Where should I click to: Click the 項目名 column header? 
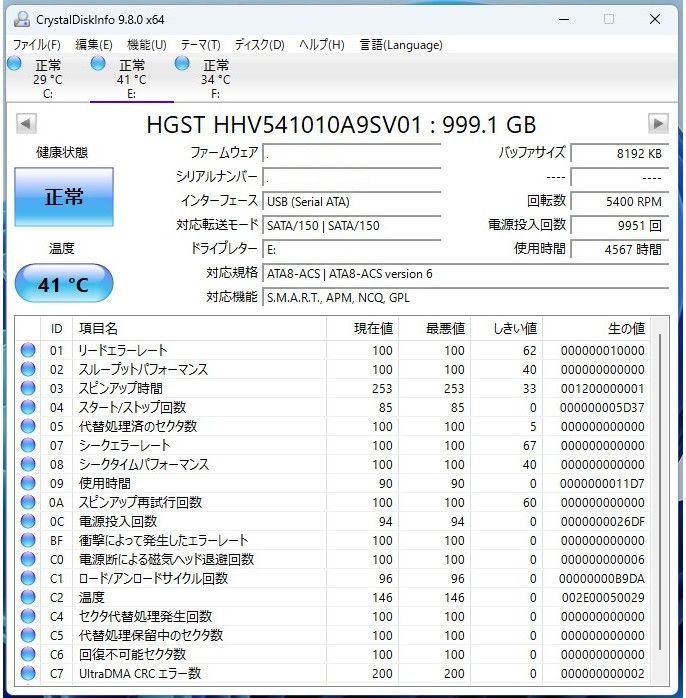pos(199,329)
